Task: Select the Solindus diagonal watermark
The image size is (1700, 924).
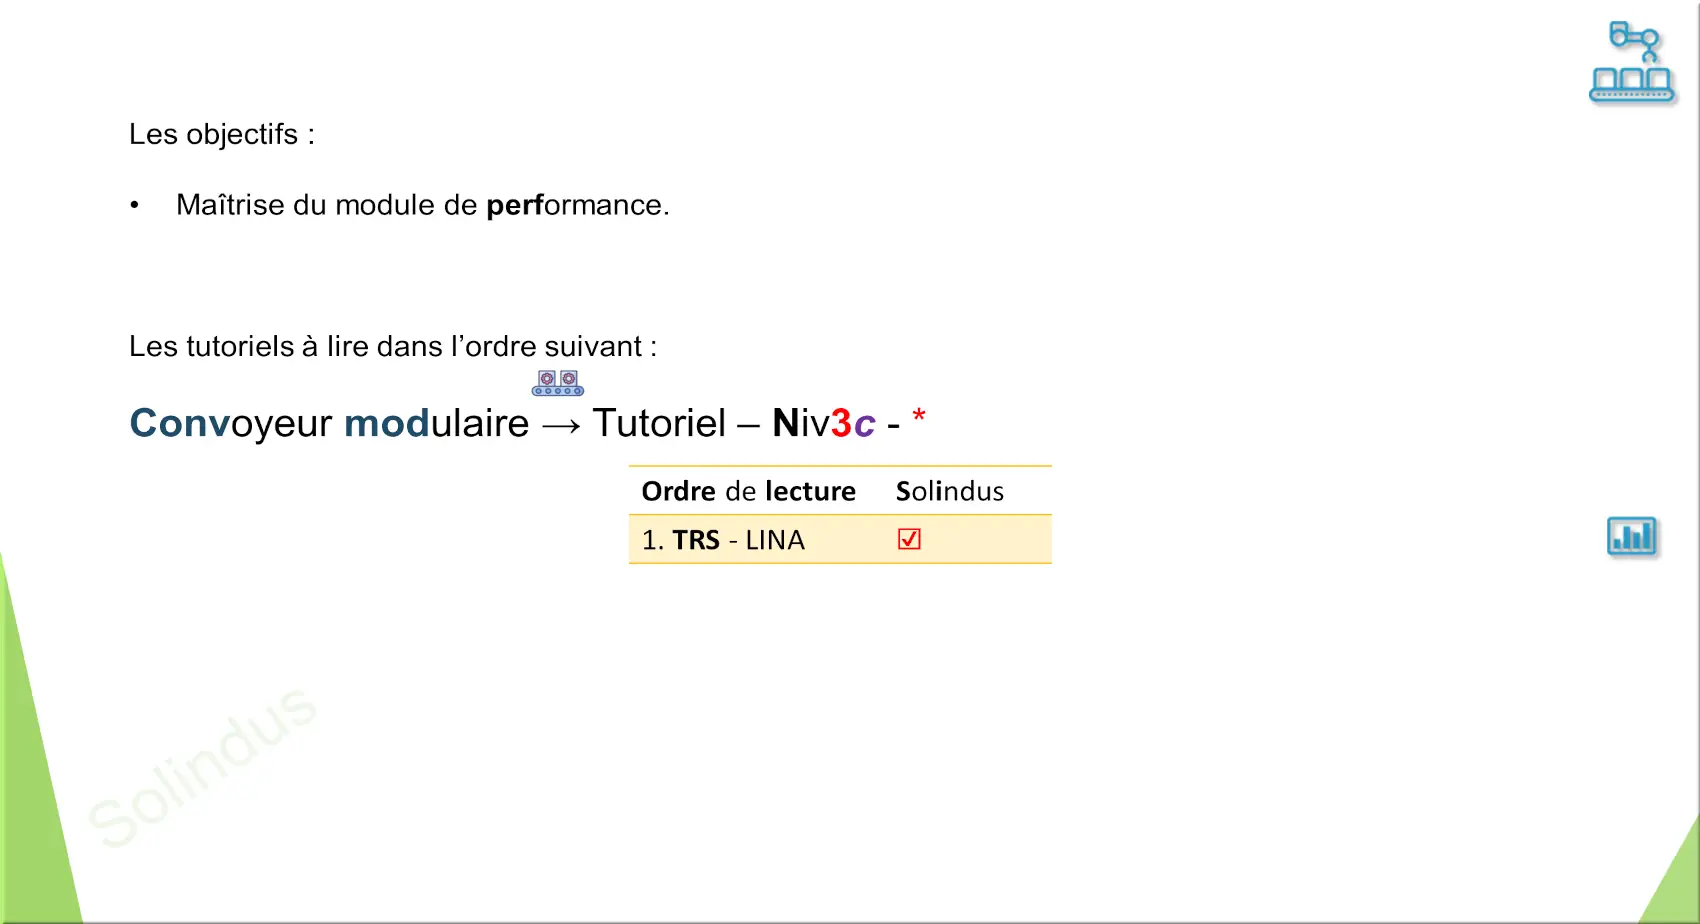Action: [202, 767]
